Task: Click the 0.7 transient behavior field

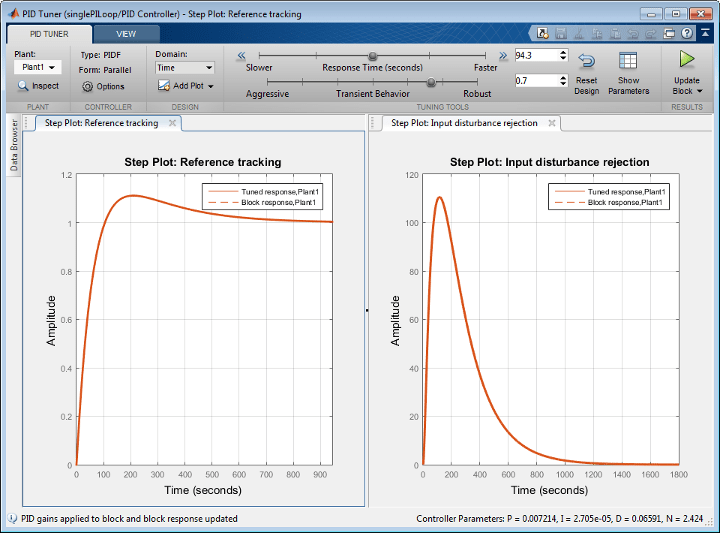Action: [x=535, y=80]
